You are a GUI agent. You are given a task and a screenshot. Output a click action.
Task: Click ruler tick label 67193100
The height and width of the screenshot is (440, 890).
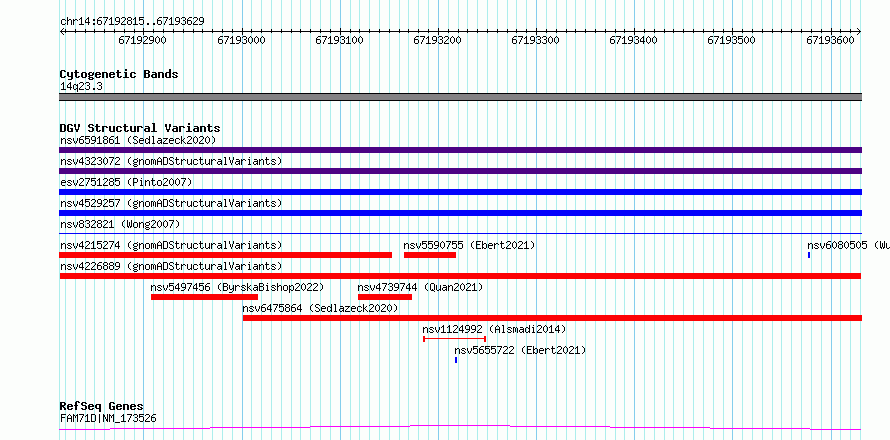pos(340,40)
